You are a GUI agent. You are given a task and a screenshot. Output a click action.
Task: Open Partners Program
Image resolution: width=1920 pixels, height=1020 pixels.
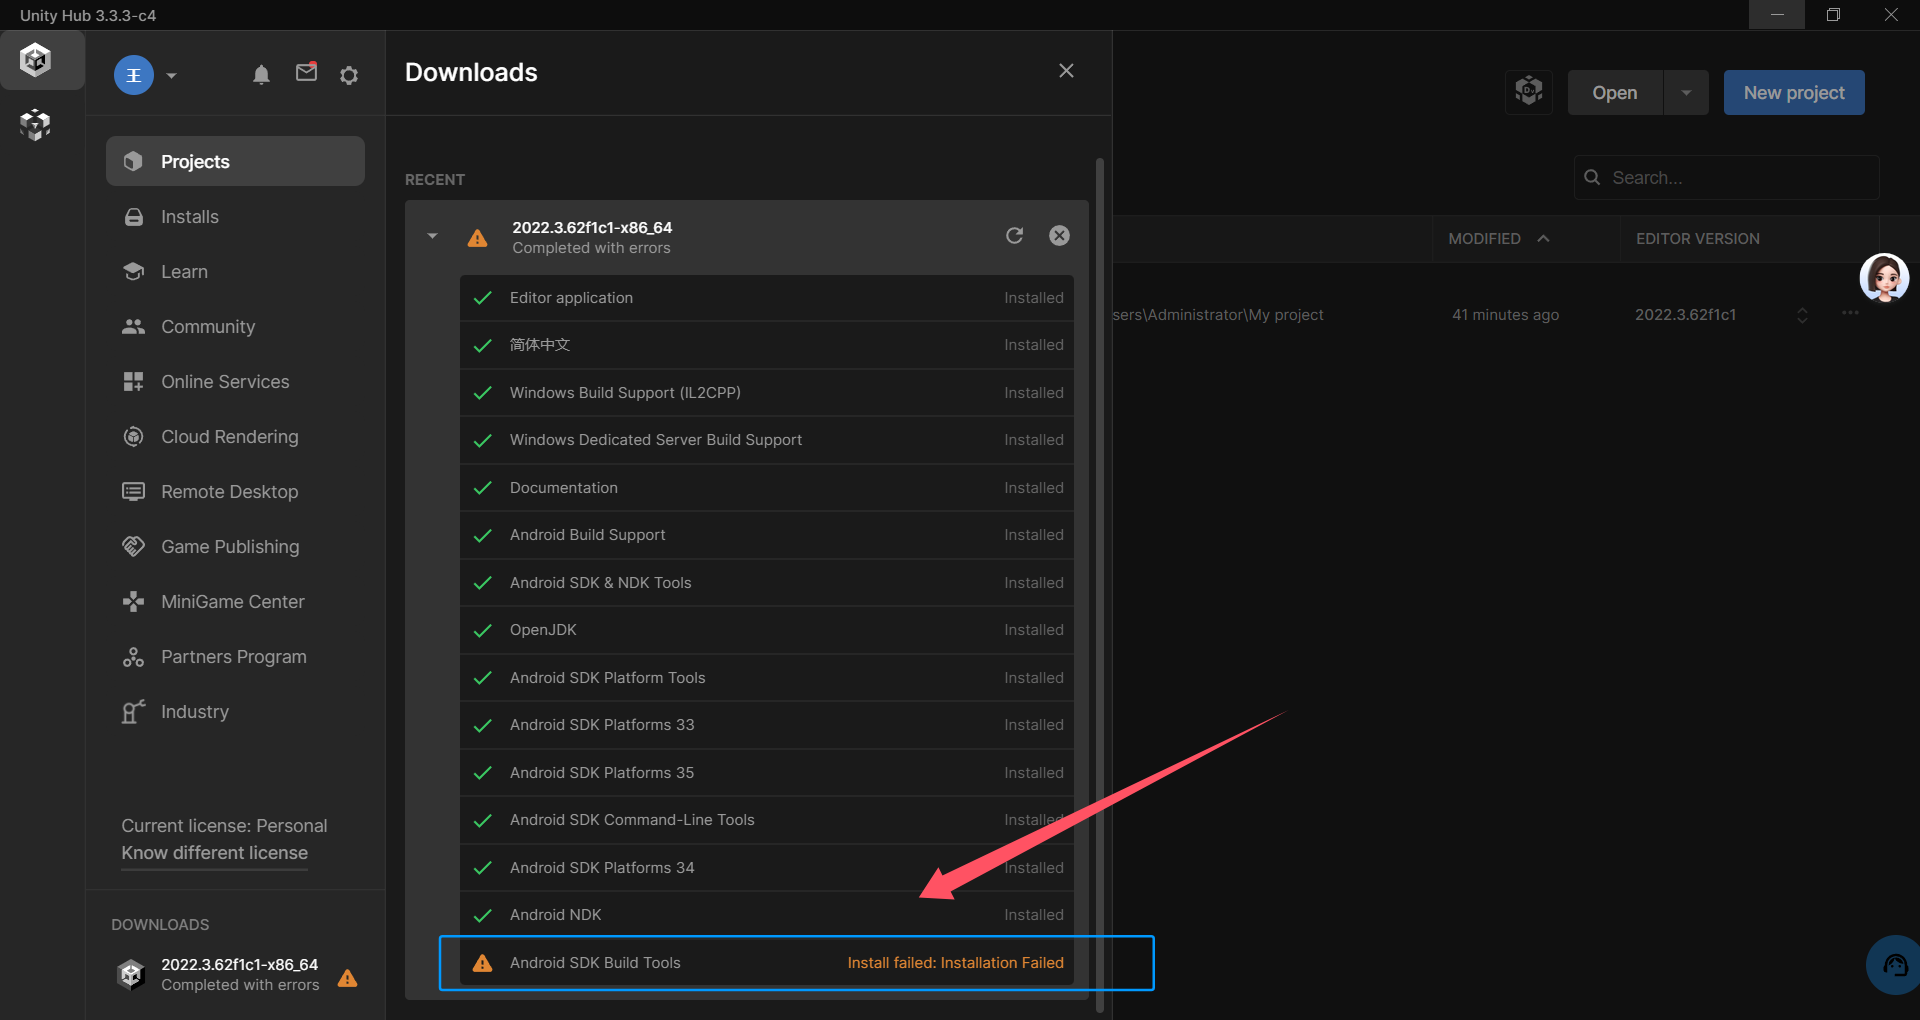click(x=235, y=657)
